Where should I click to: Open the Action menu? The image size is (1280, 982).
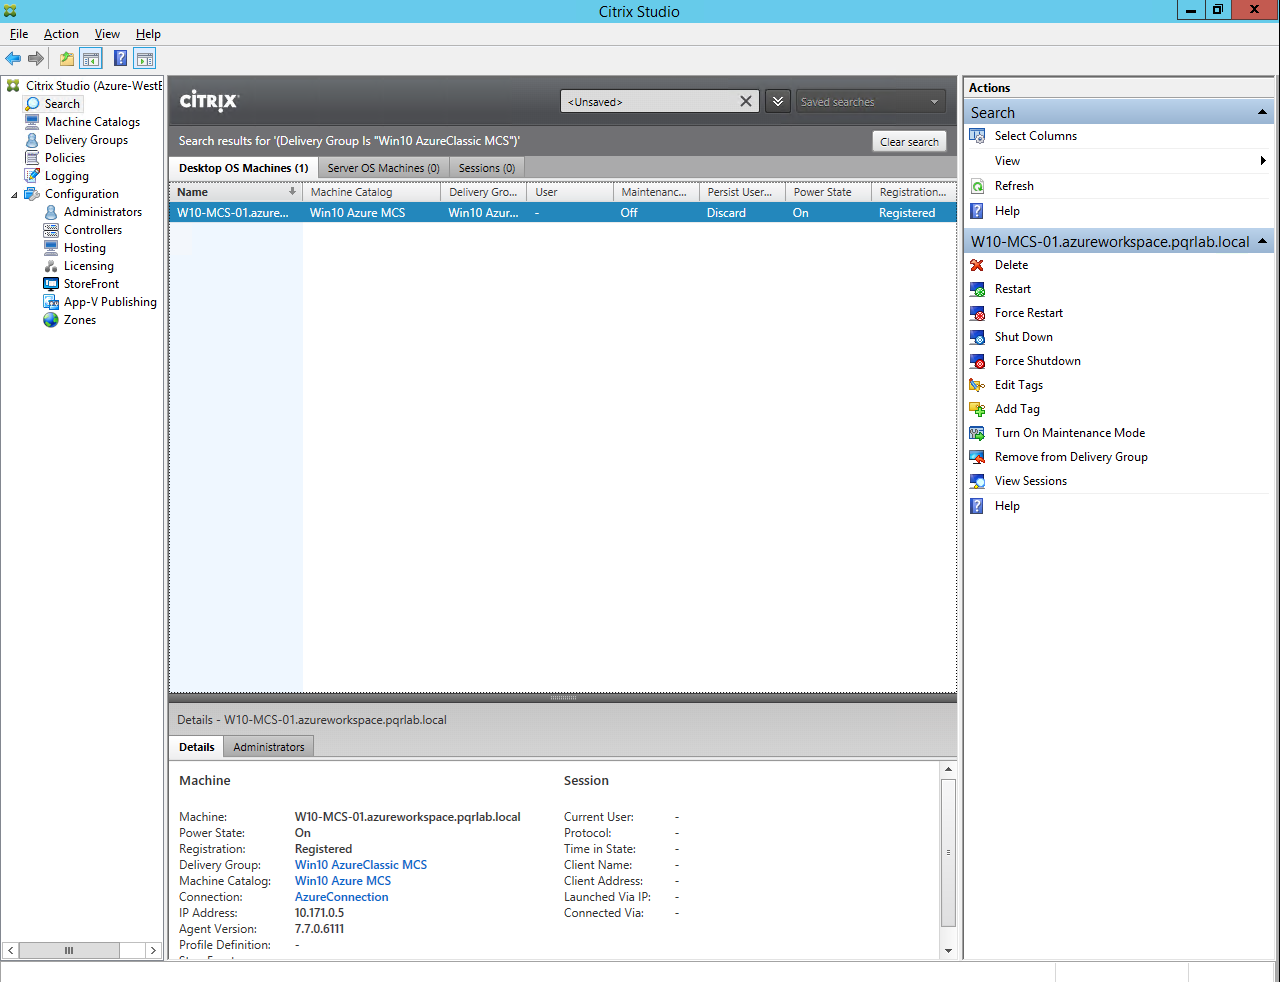point(61,34)
